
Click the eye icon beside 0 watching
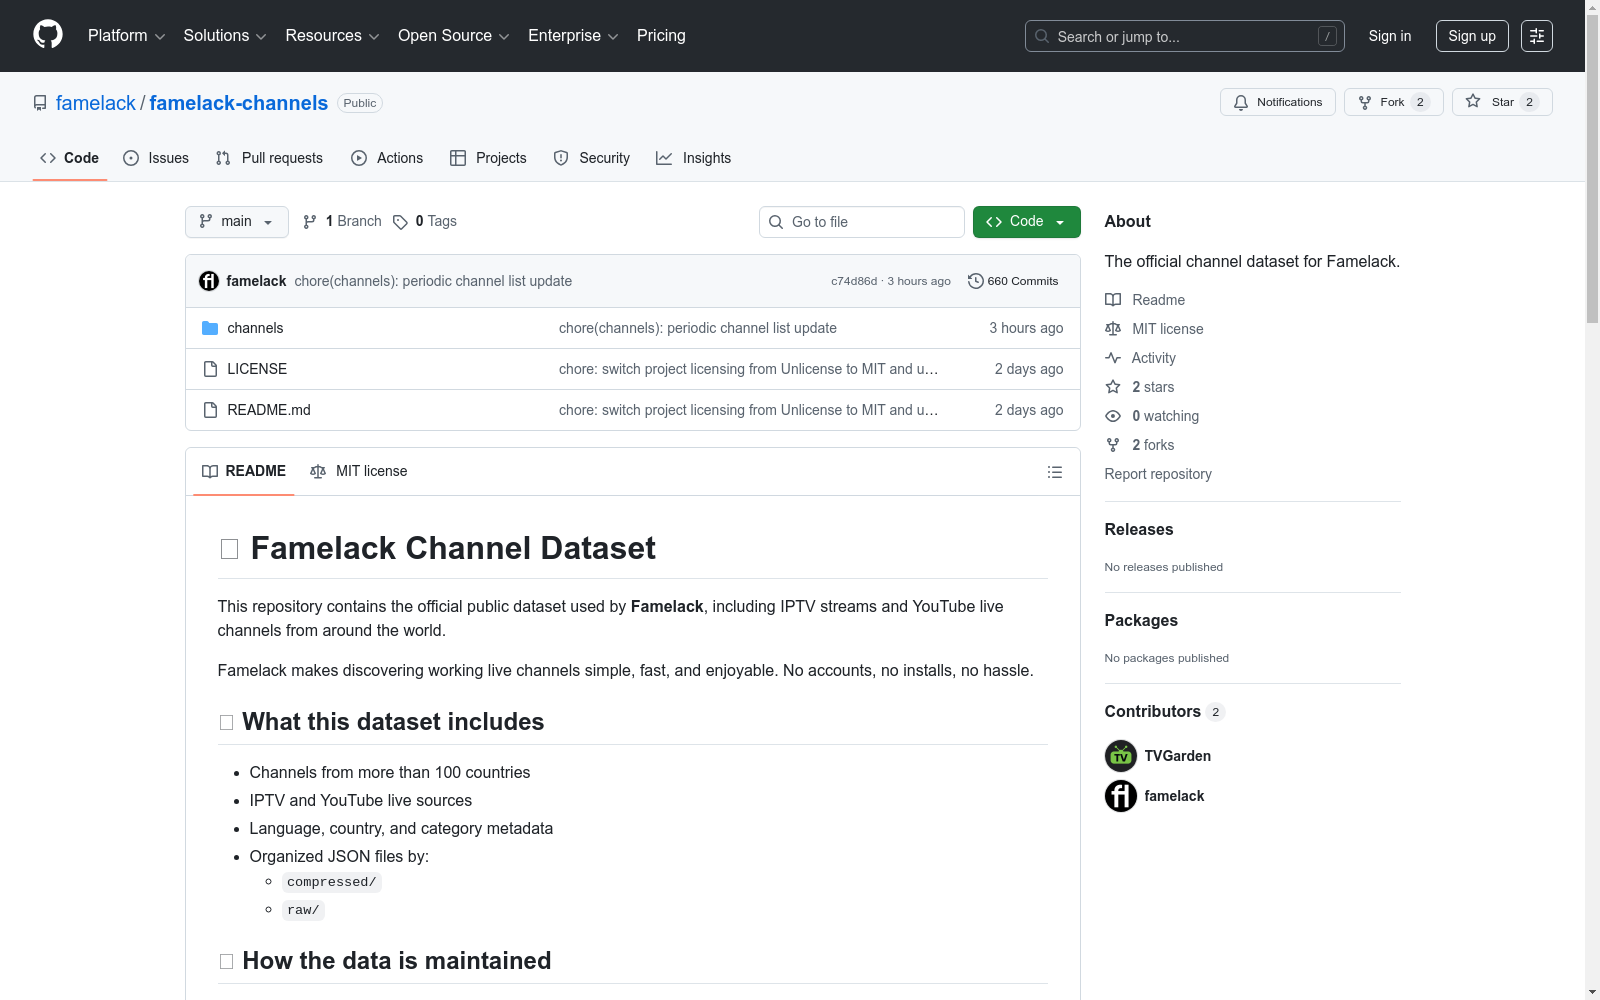point(1113,416)
